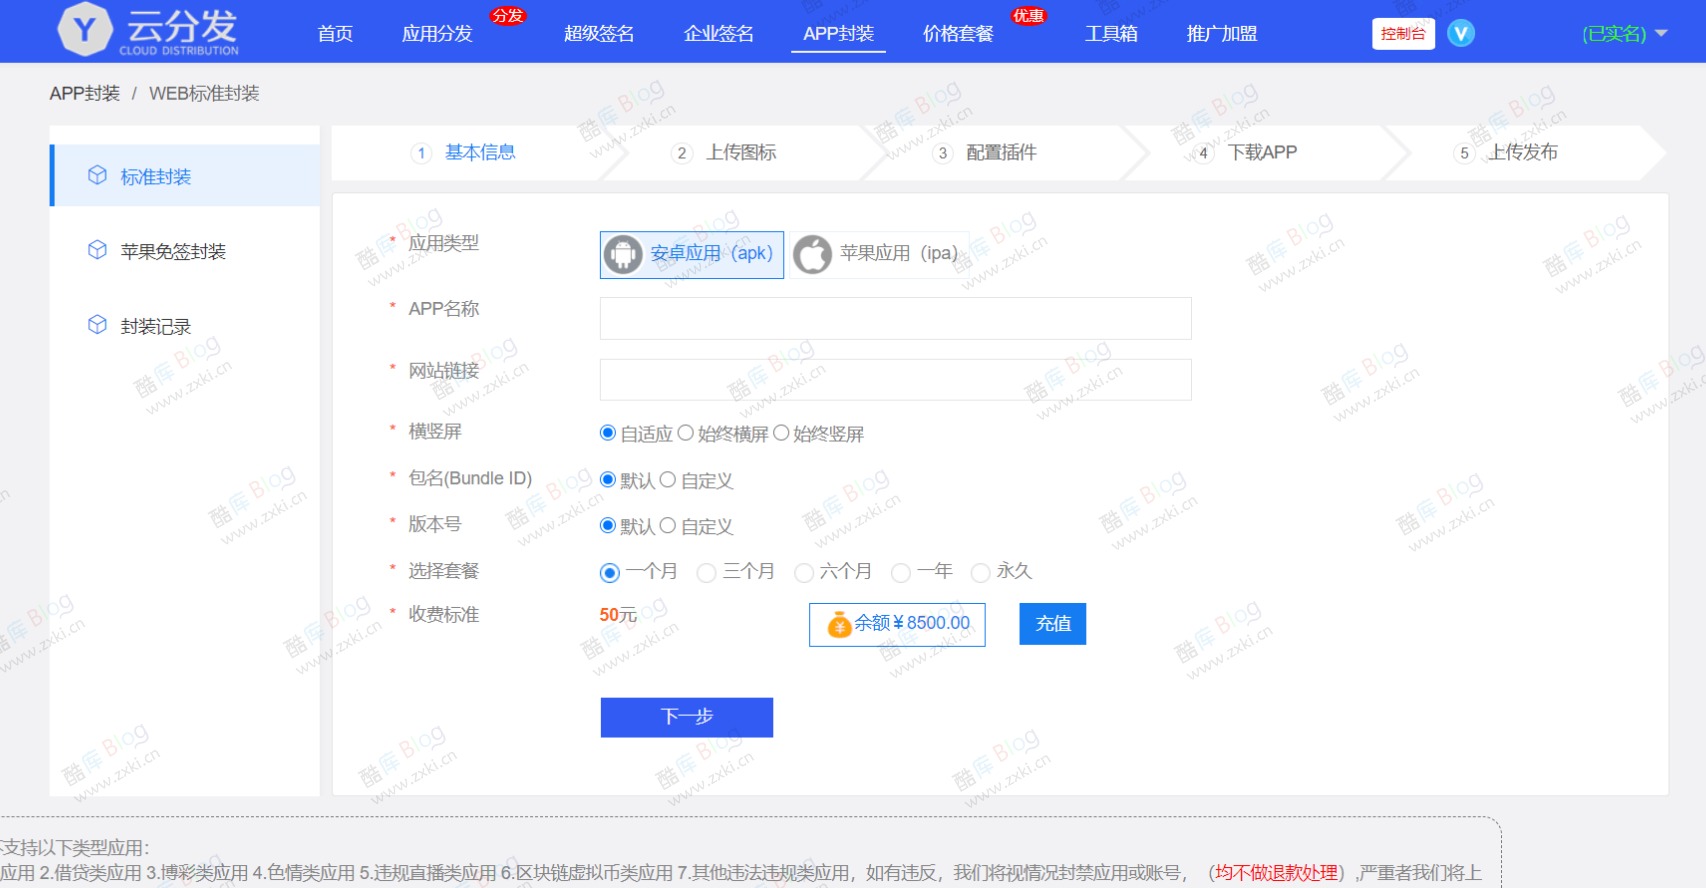Choose 默认 for 包名 Bundle ID
The height and width of the screenshot is (888, 1706).
click(x=607, y=479)
